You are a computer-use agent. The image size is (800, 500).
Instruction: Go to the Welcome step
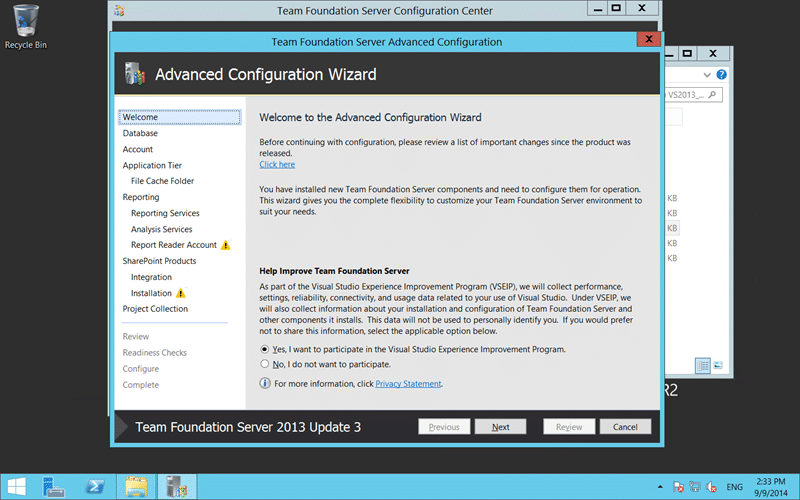180,117
